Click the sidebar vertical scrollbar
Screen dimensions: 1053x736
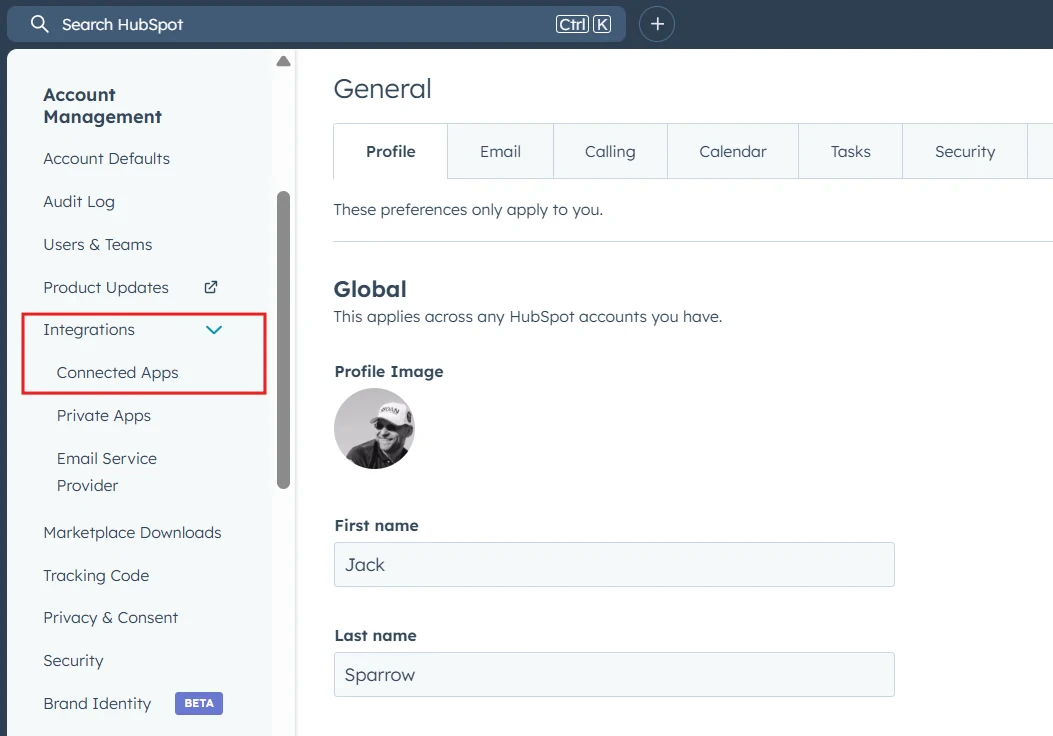point(283,340)
